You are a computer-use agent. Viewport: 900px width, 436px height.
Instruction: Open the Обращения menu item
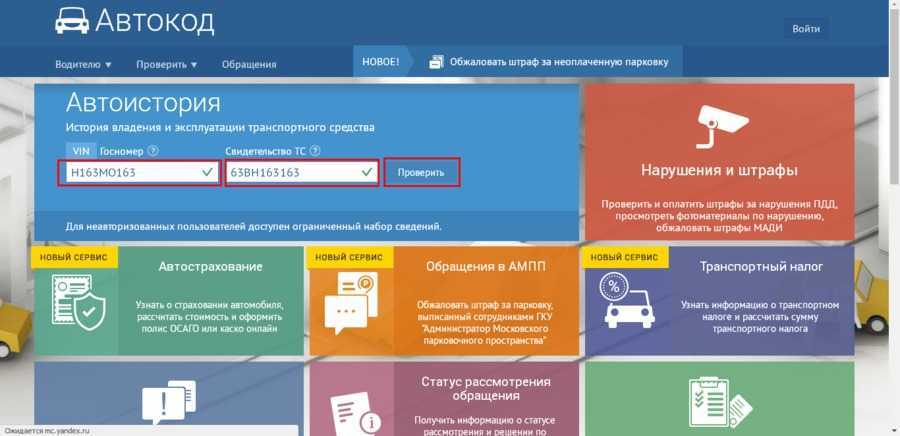click(x=249, y=65)
